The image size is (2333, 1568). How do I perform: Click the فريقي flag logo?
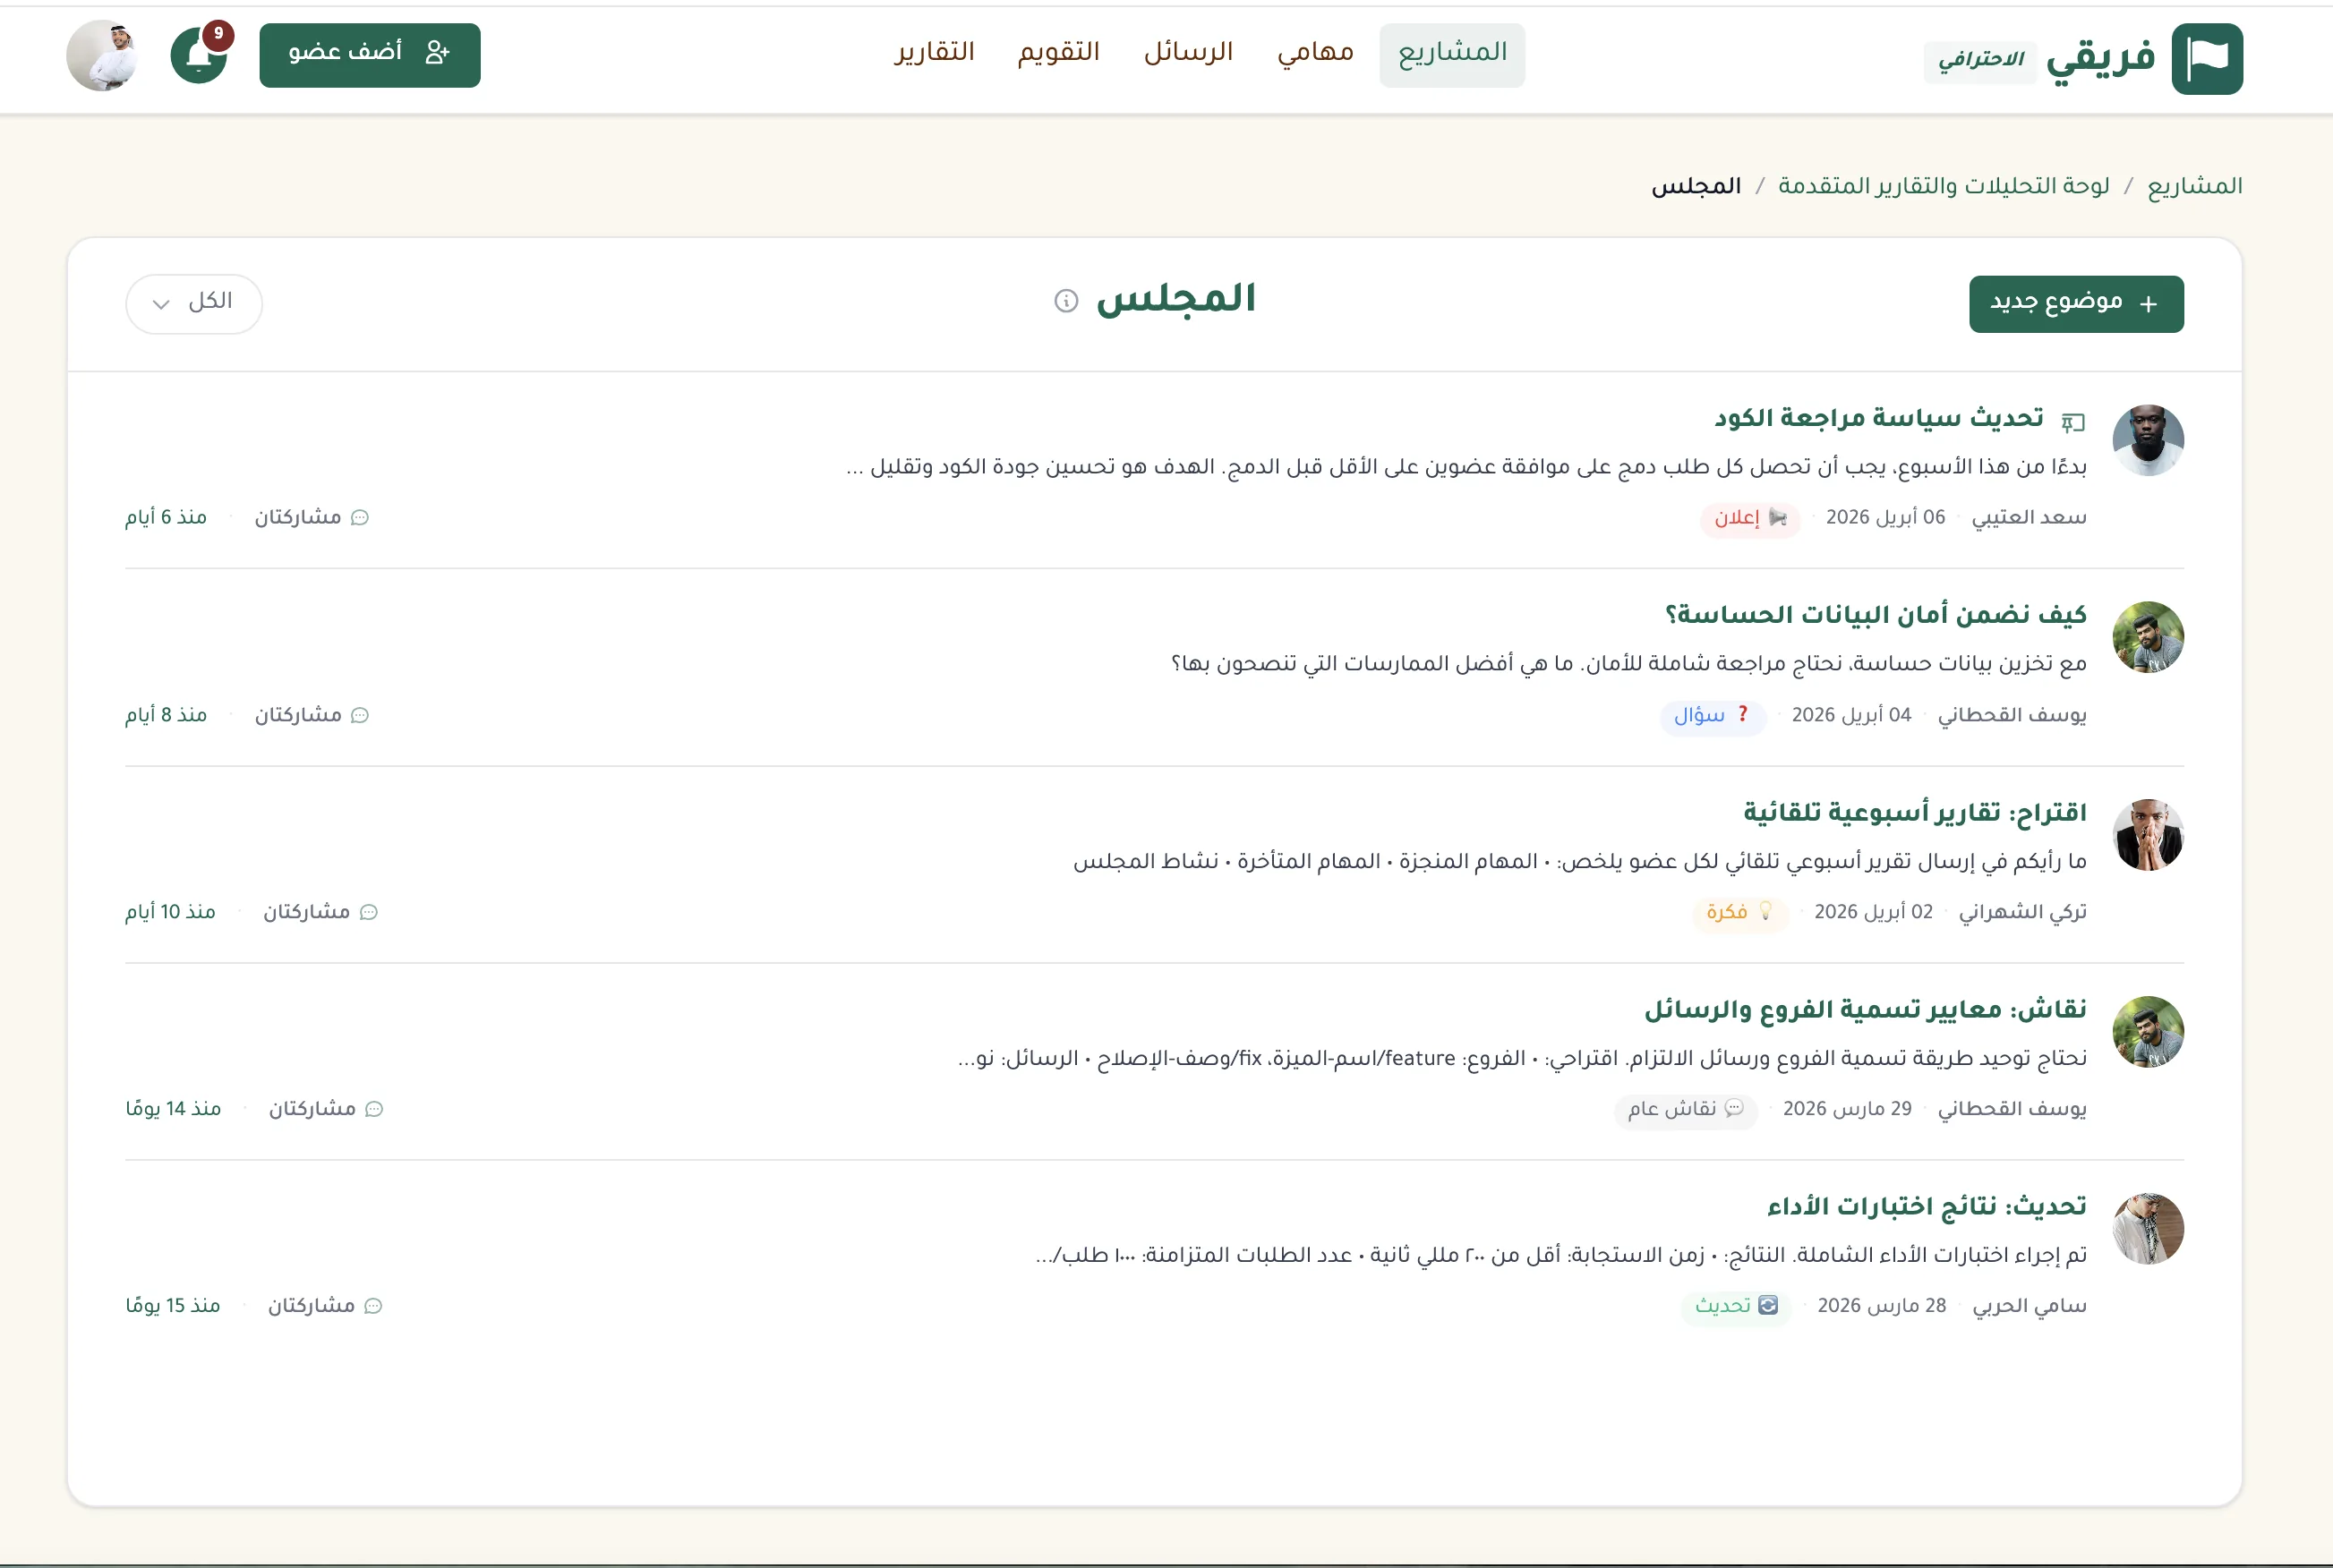pyautogui.click(x=2207, y=57)
